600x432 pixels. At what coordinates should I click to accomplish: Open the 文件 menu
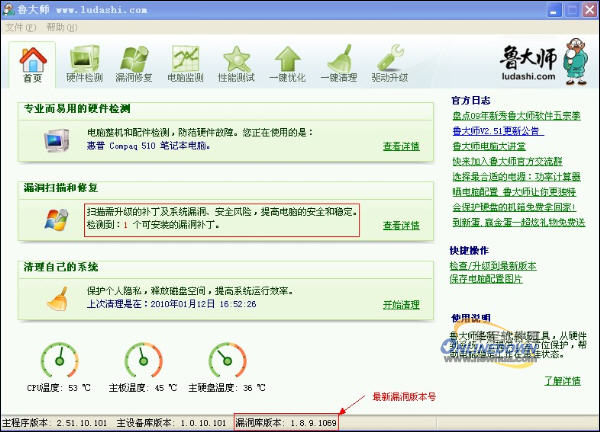point(21,27)
